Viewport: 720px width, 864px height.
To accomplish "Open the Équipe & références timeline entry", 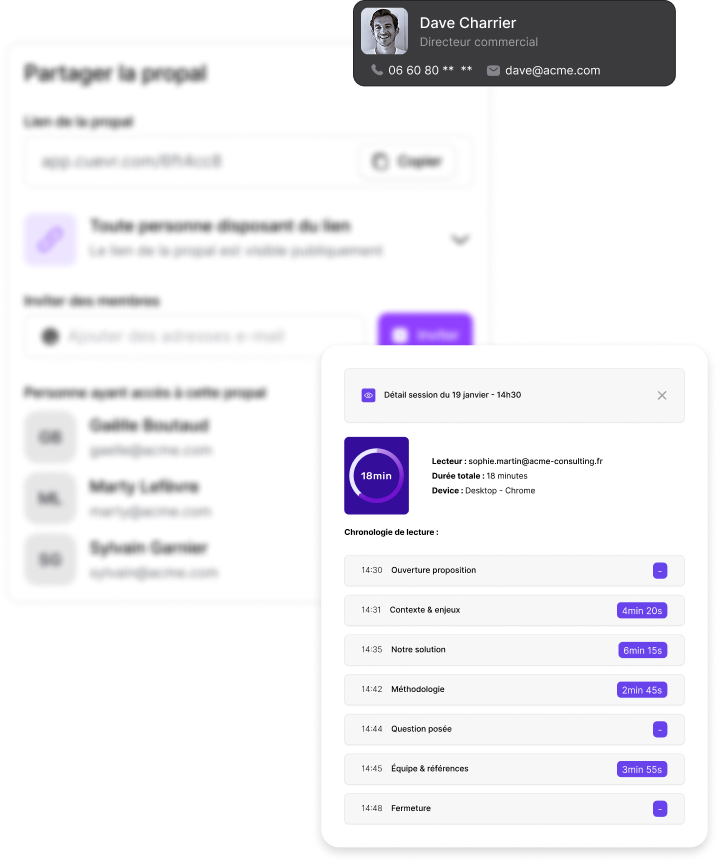I will [514, 769].
